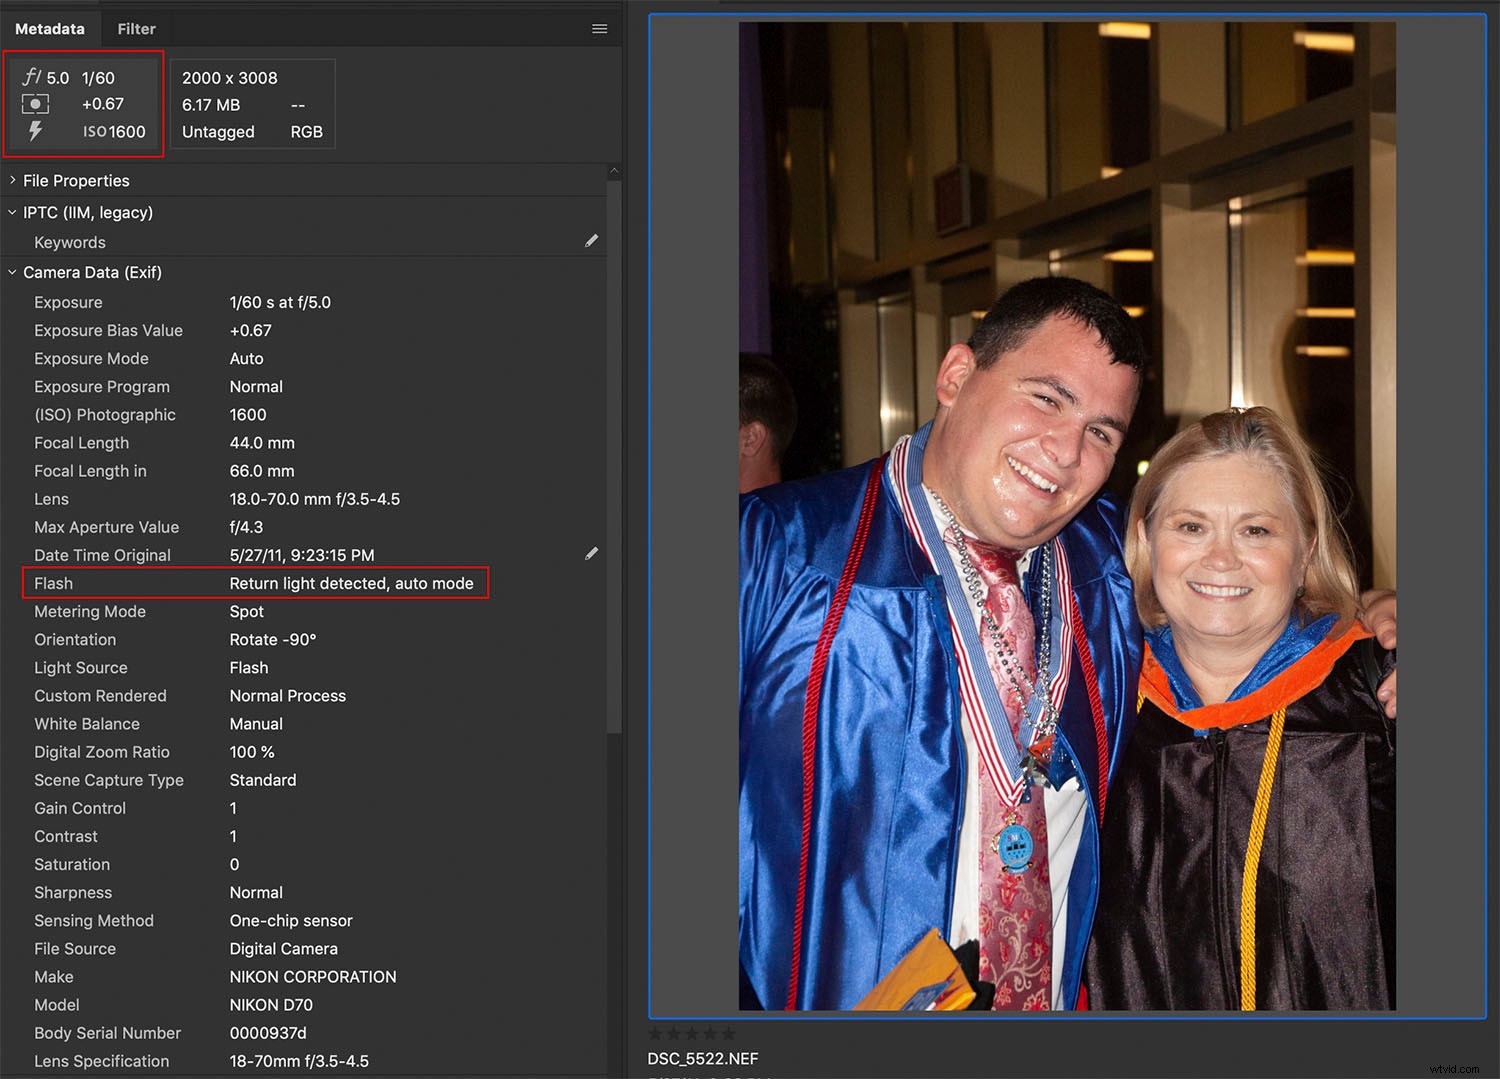Image resolution: width=1500 pixels, height=1079 pixels.
Task: Click the pencil icon beside Date Time Original
Action: coord(592,553)
